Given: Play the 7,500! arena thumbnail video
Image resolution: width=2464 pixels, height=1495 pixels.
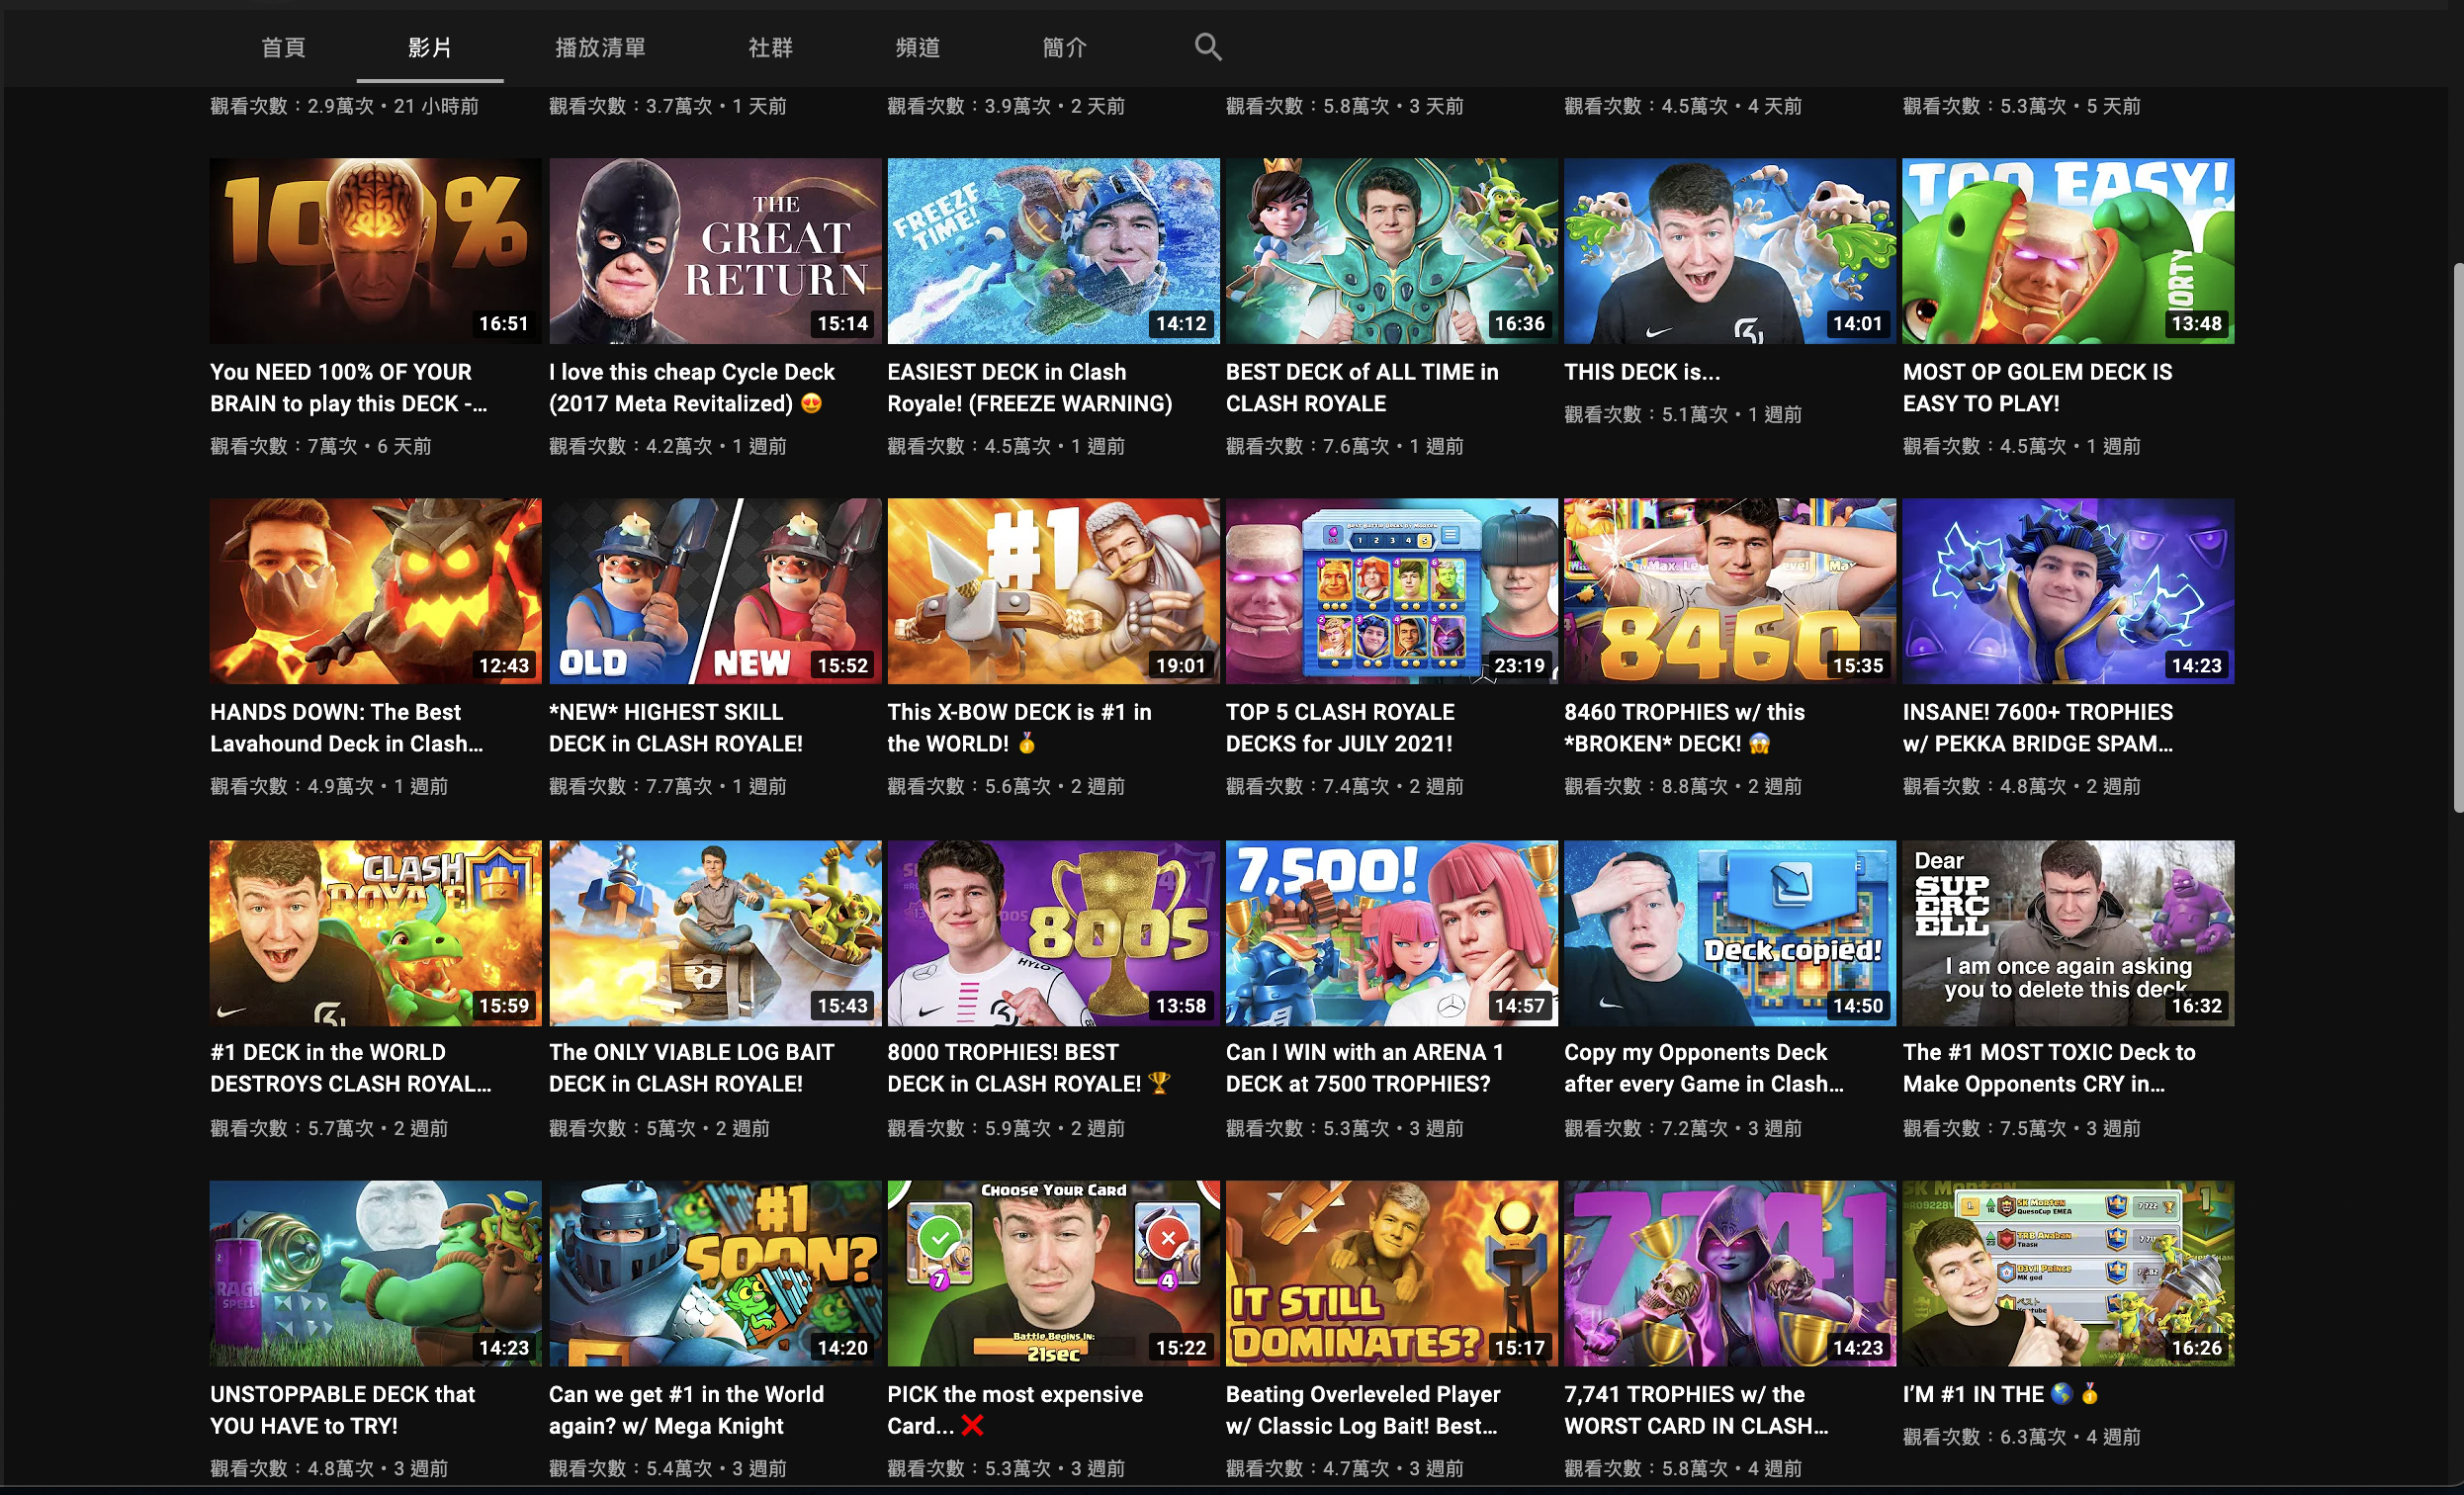Looking at the screenshot, I should 1392,933.
